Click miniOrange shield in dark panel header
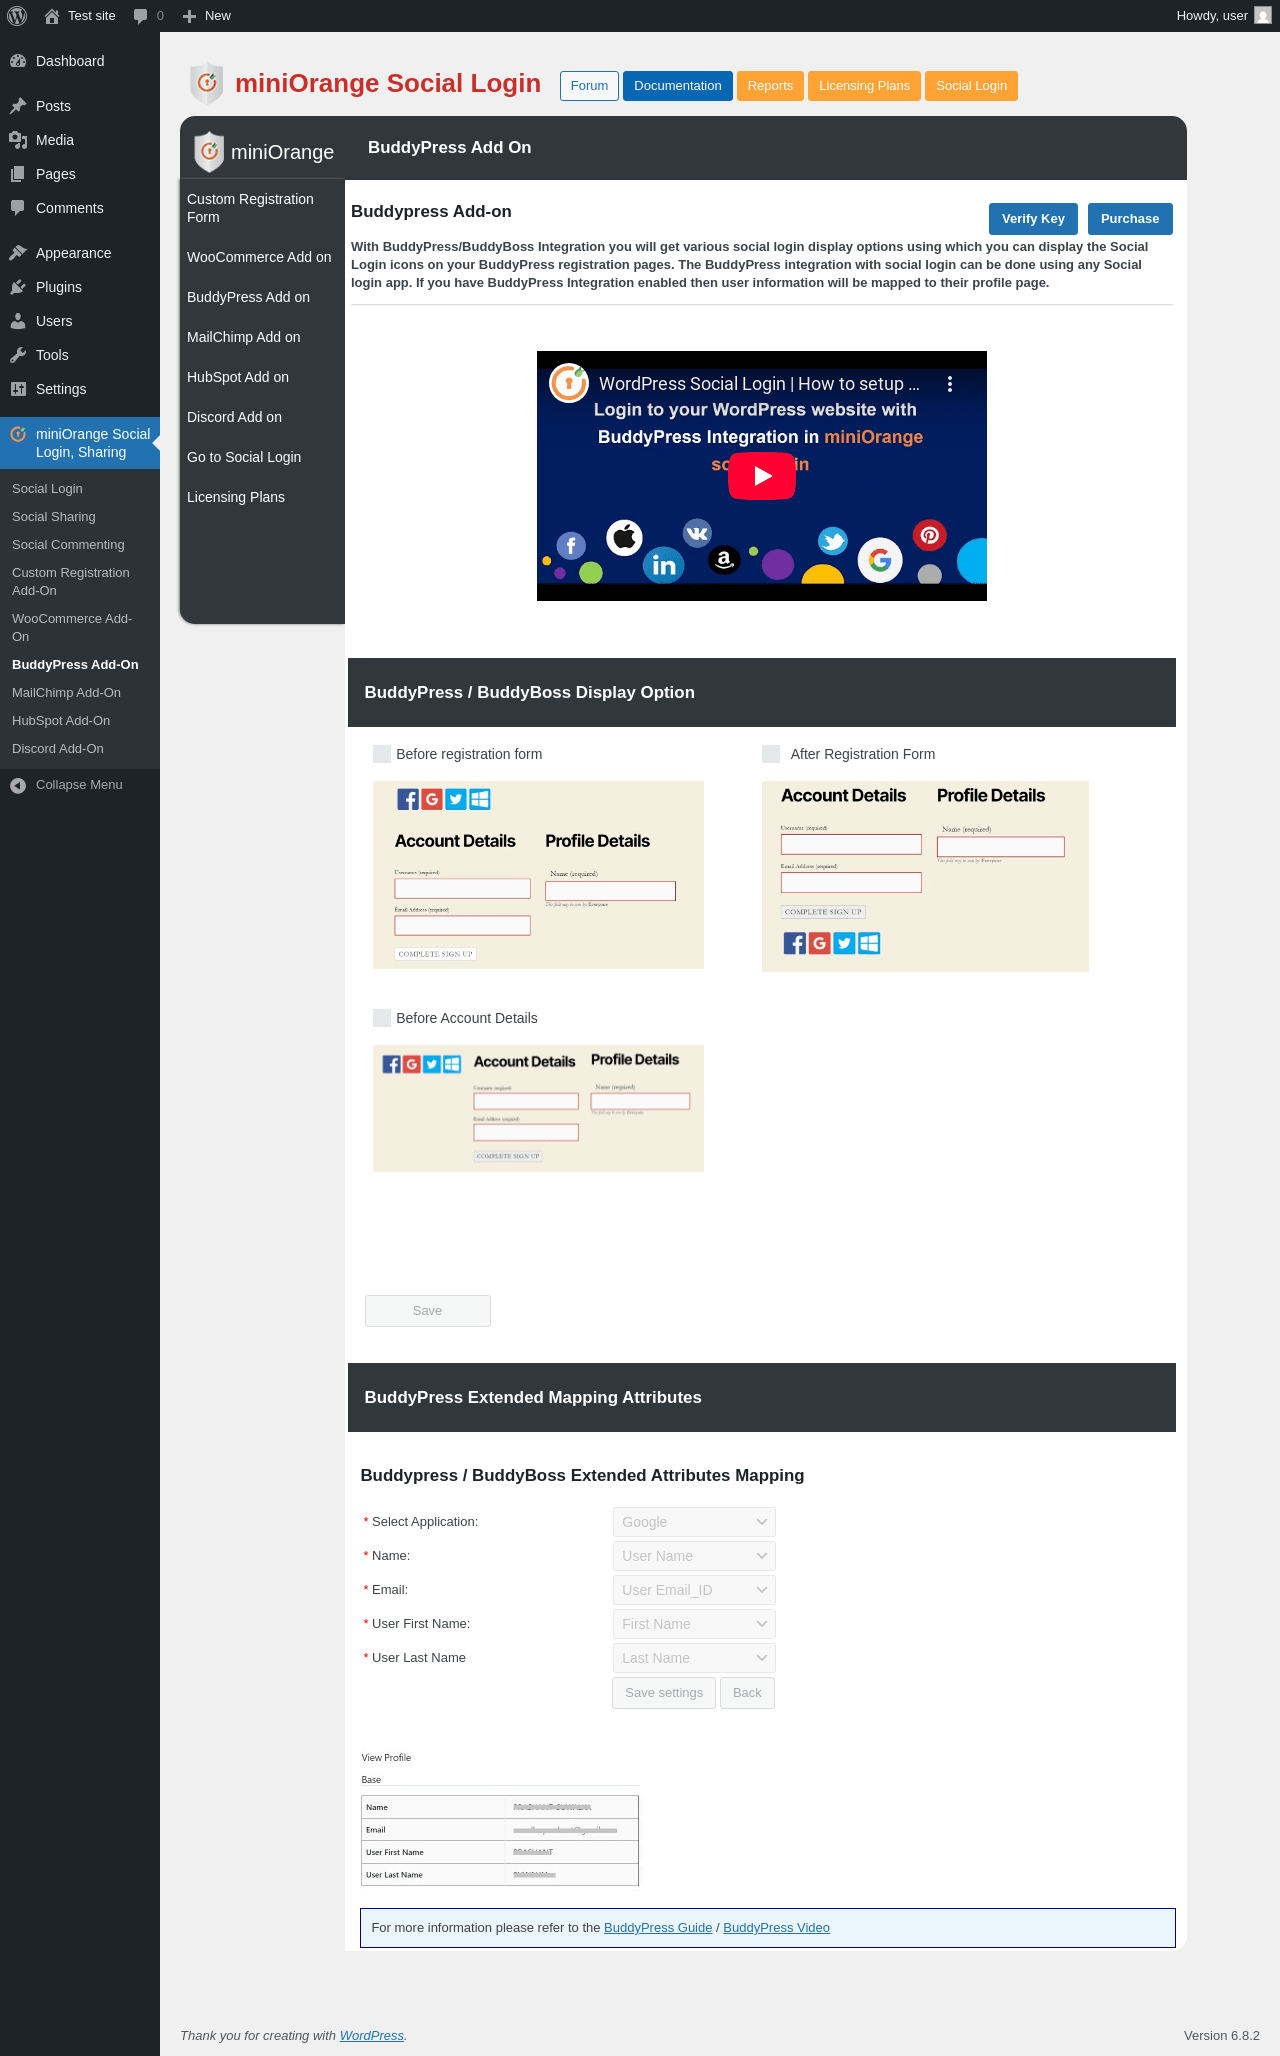This screenshot has height=2056, width=1280. (x=209, y=152)
